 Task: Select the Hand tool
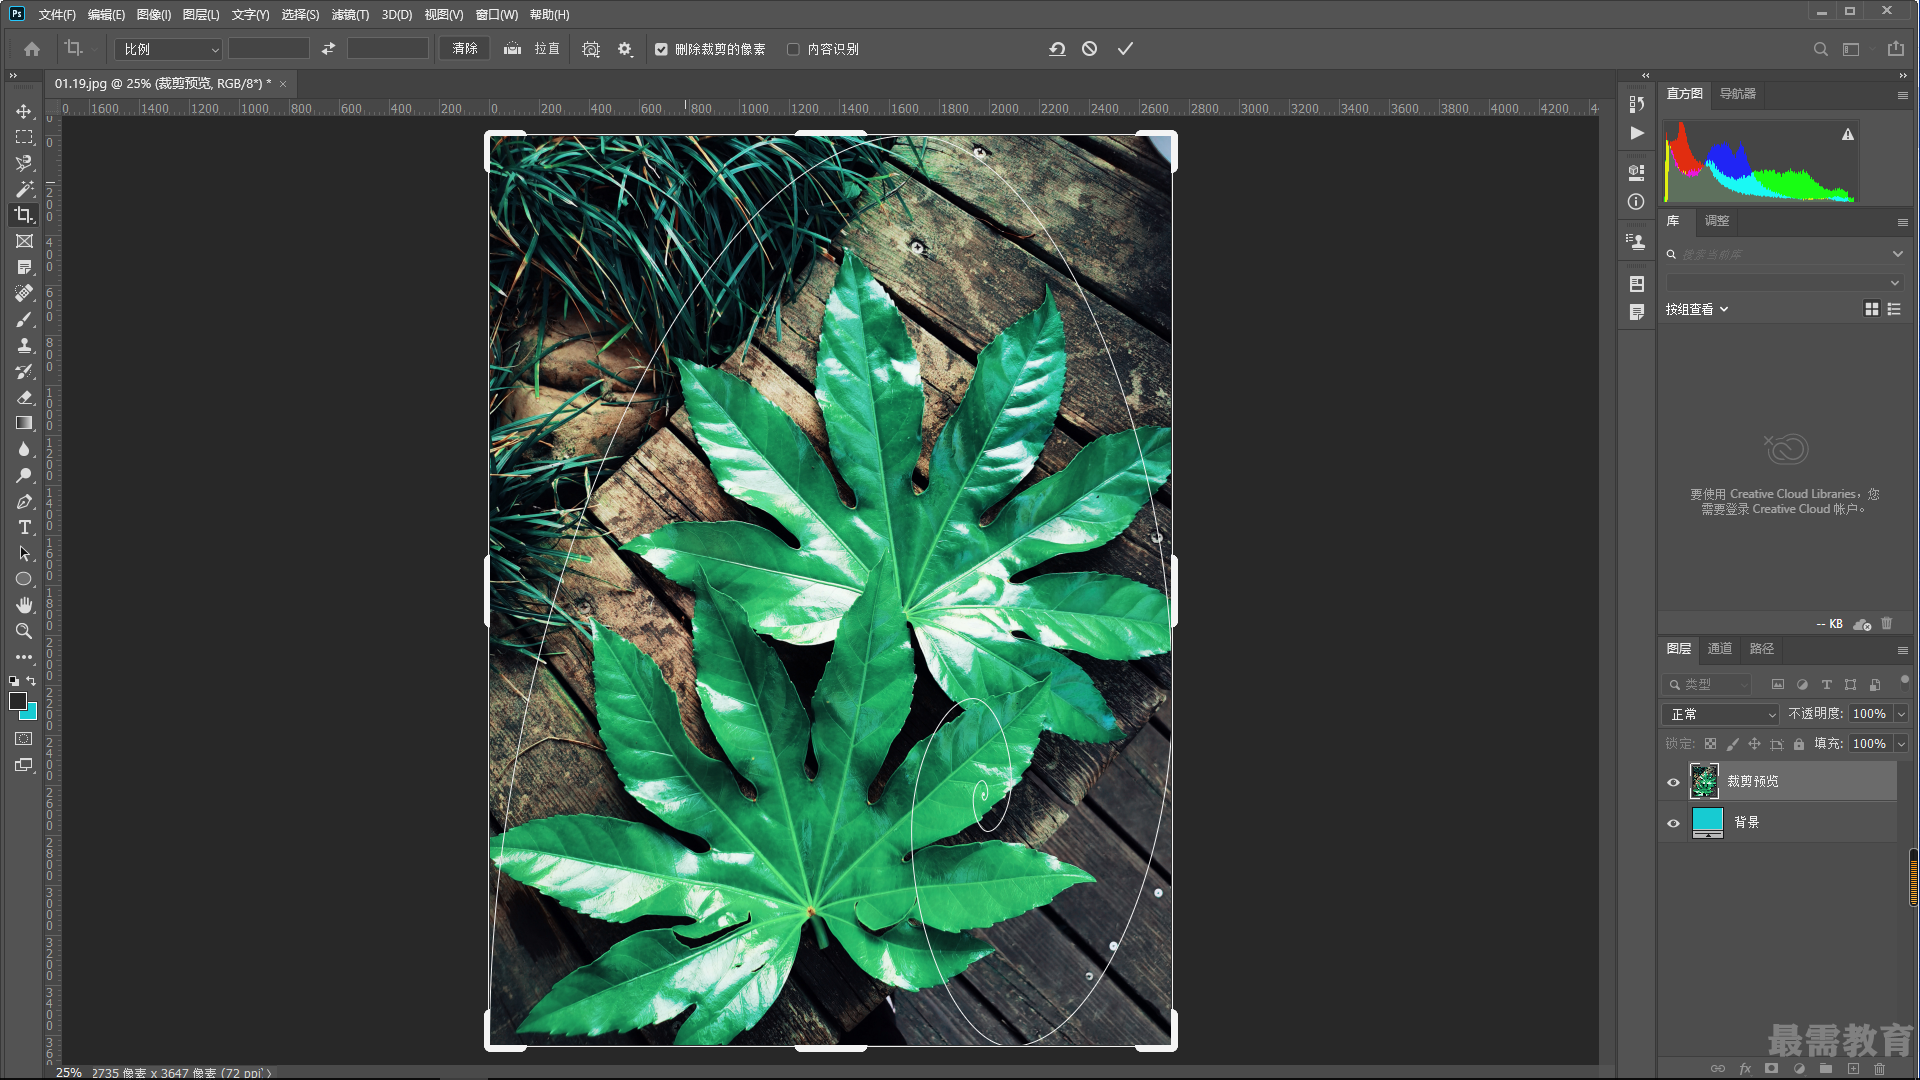coord(24,605)
